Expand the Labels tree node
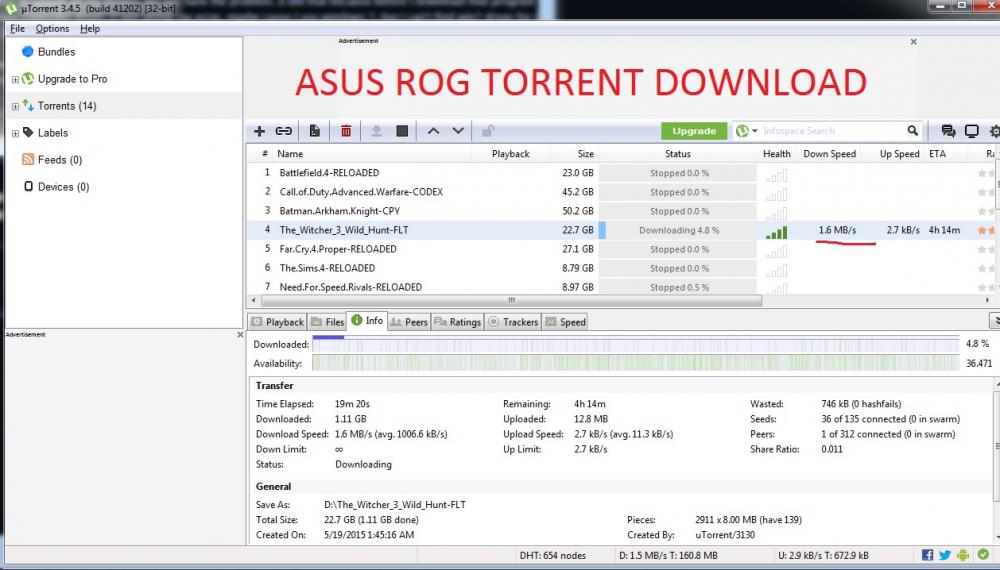 pyautogui.click(x=15, y=133)
